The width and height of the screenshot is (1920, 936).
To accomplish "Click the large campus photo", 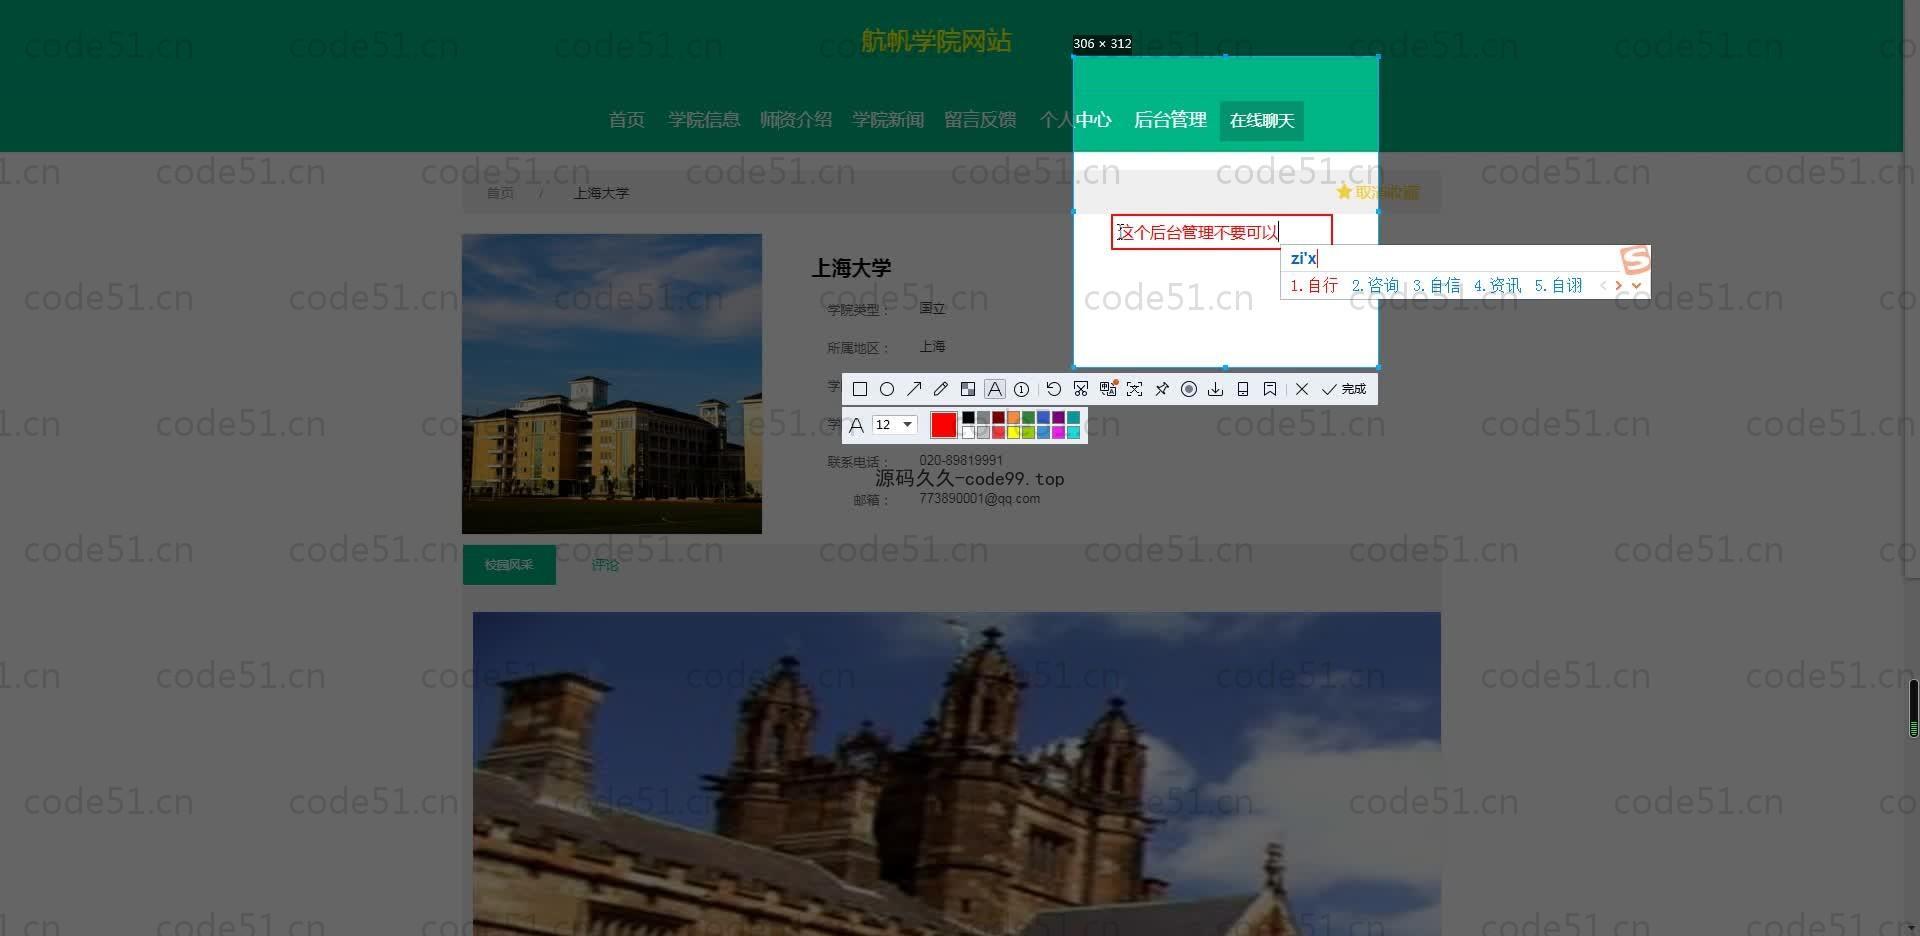I will coord(957,774).
